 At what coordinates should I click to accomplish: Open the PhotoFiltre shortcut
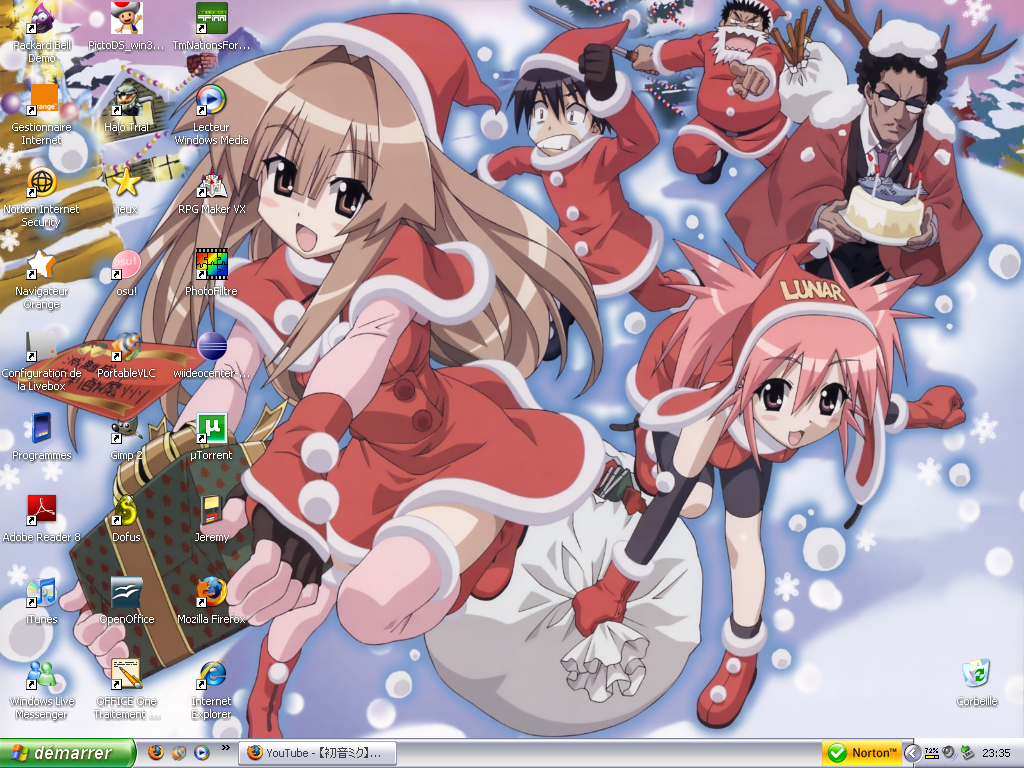click(x=211, y=273)
